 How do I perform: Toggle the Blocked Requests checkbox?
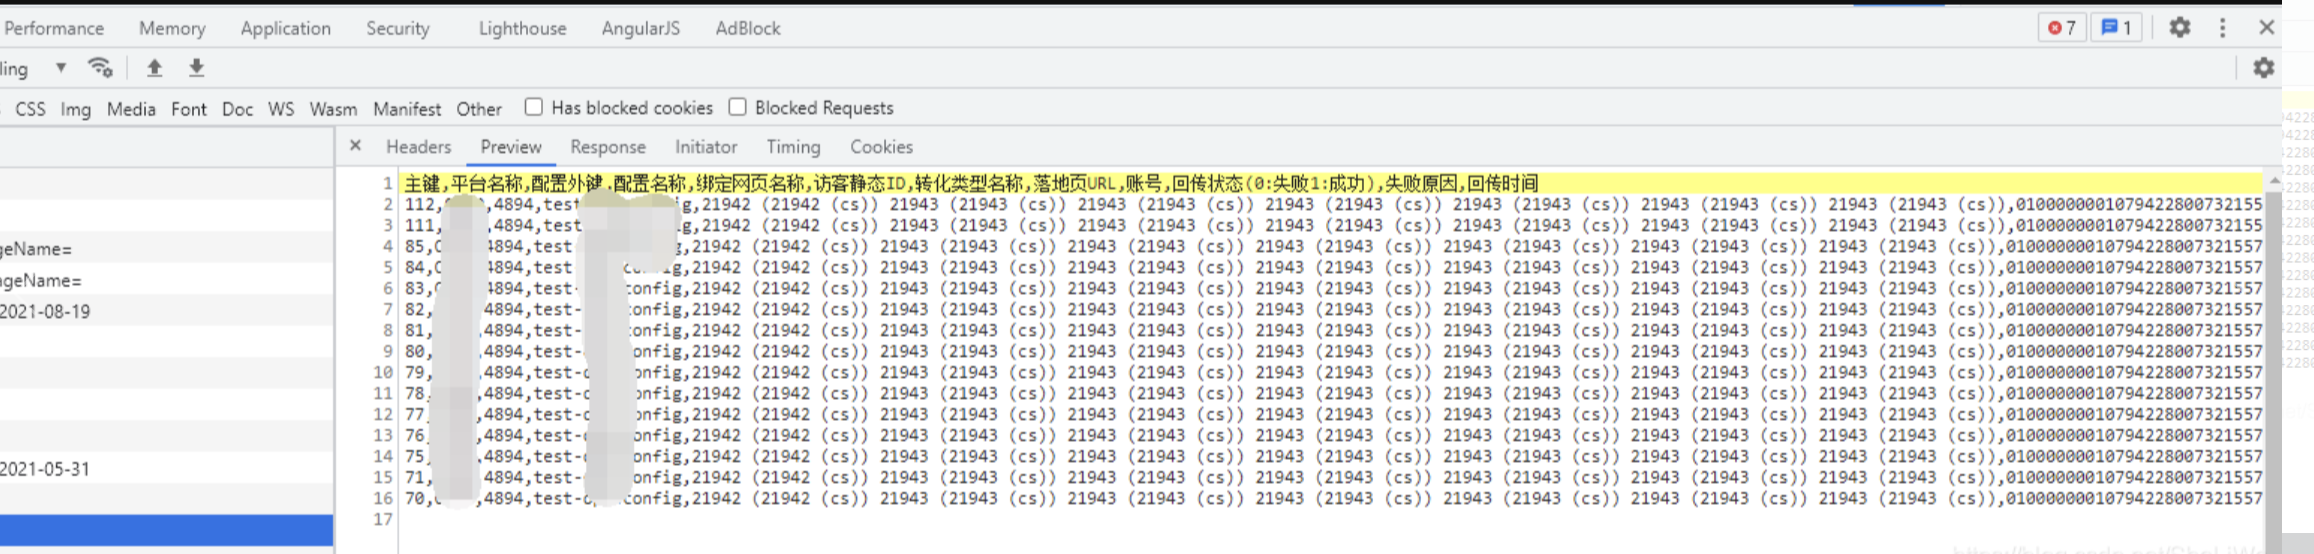pyautogui.click(x=738, y=107)
